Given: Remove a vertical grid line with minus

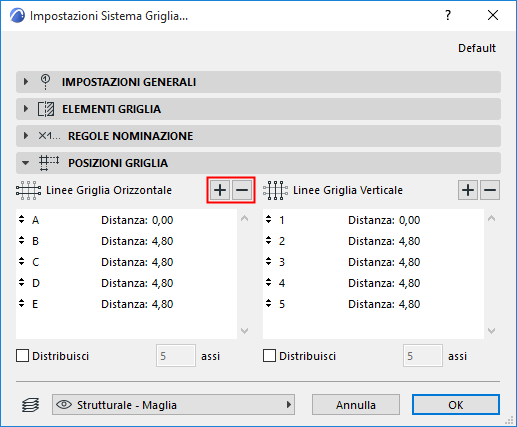Looking at the screenshot, I should pyautogui.click(x=490, y=190).
